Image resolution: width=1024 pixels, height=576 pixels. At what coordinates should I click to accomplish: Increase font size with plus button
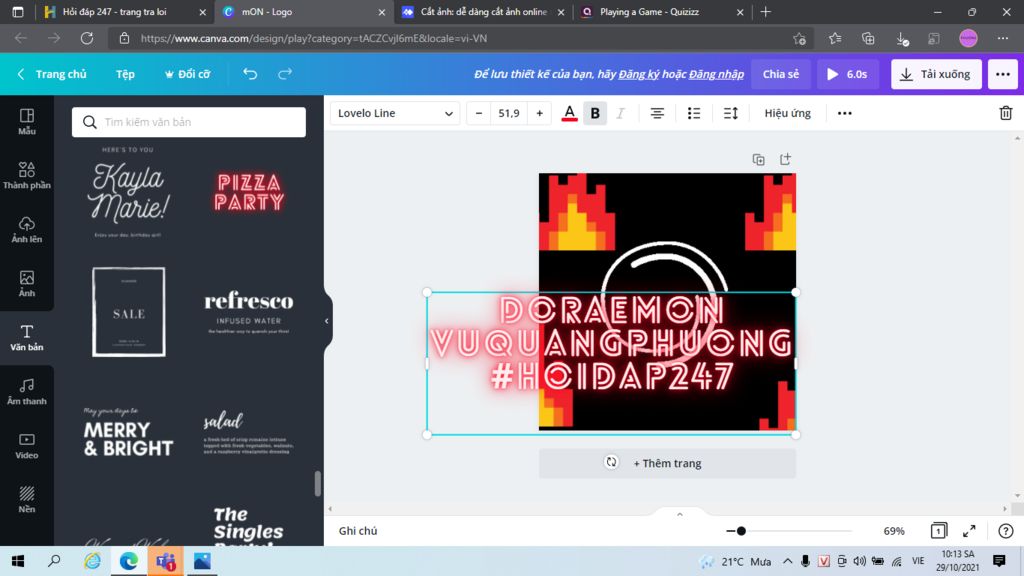pos(539,114)
